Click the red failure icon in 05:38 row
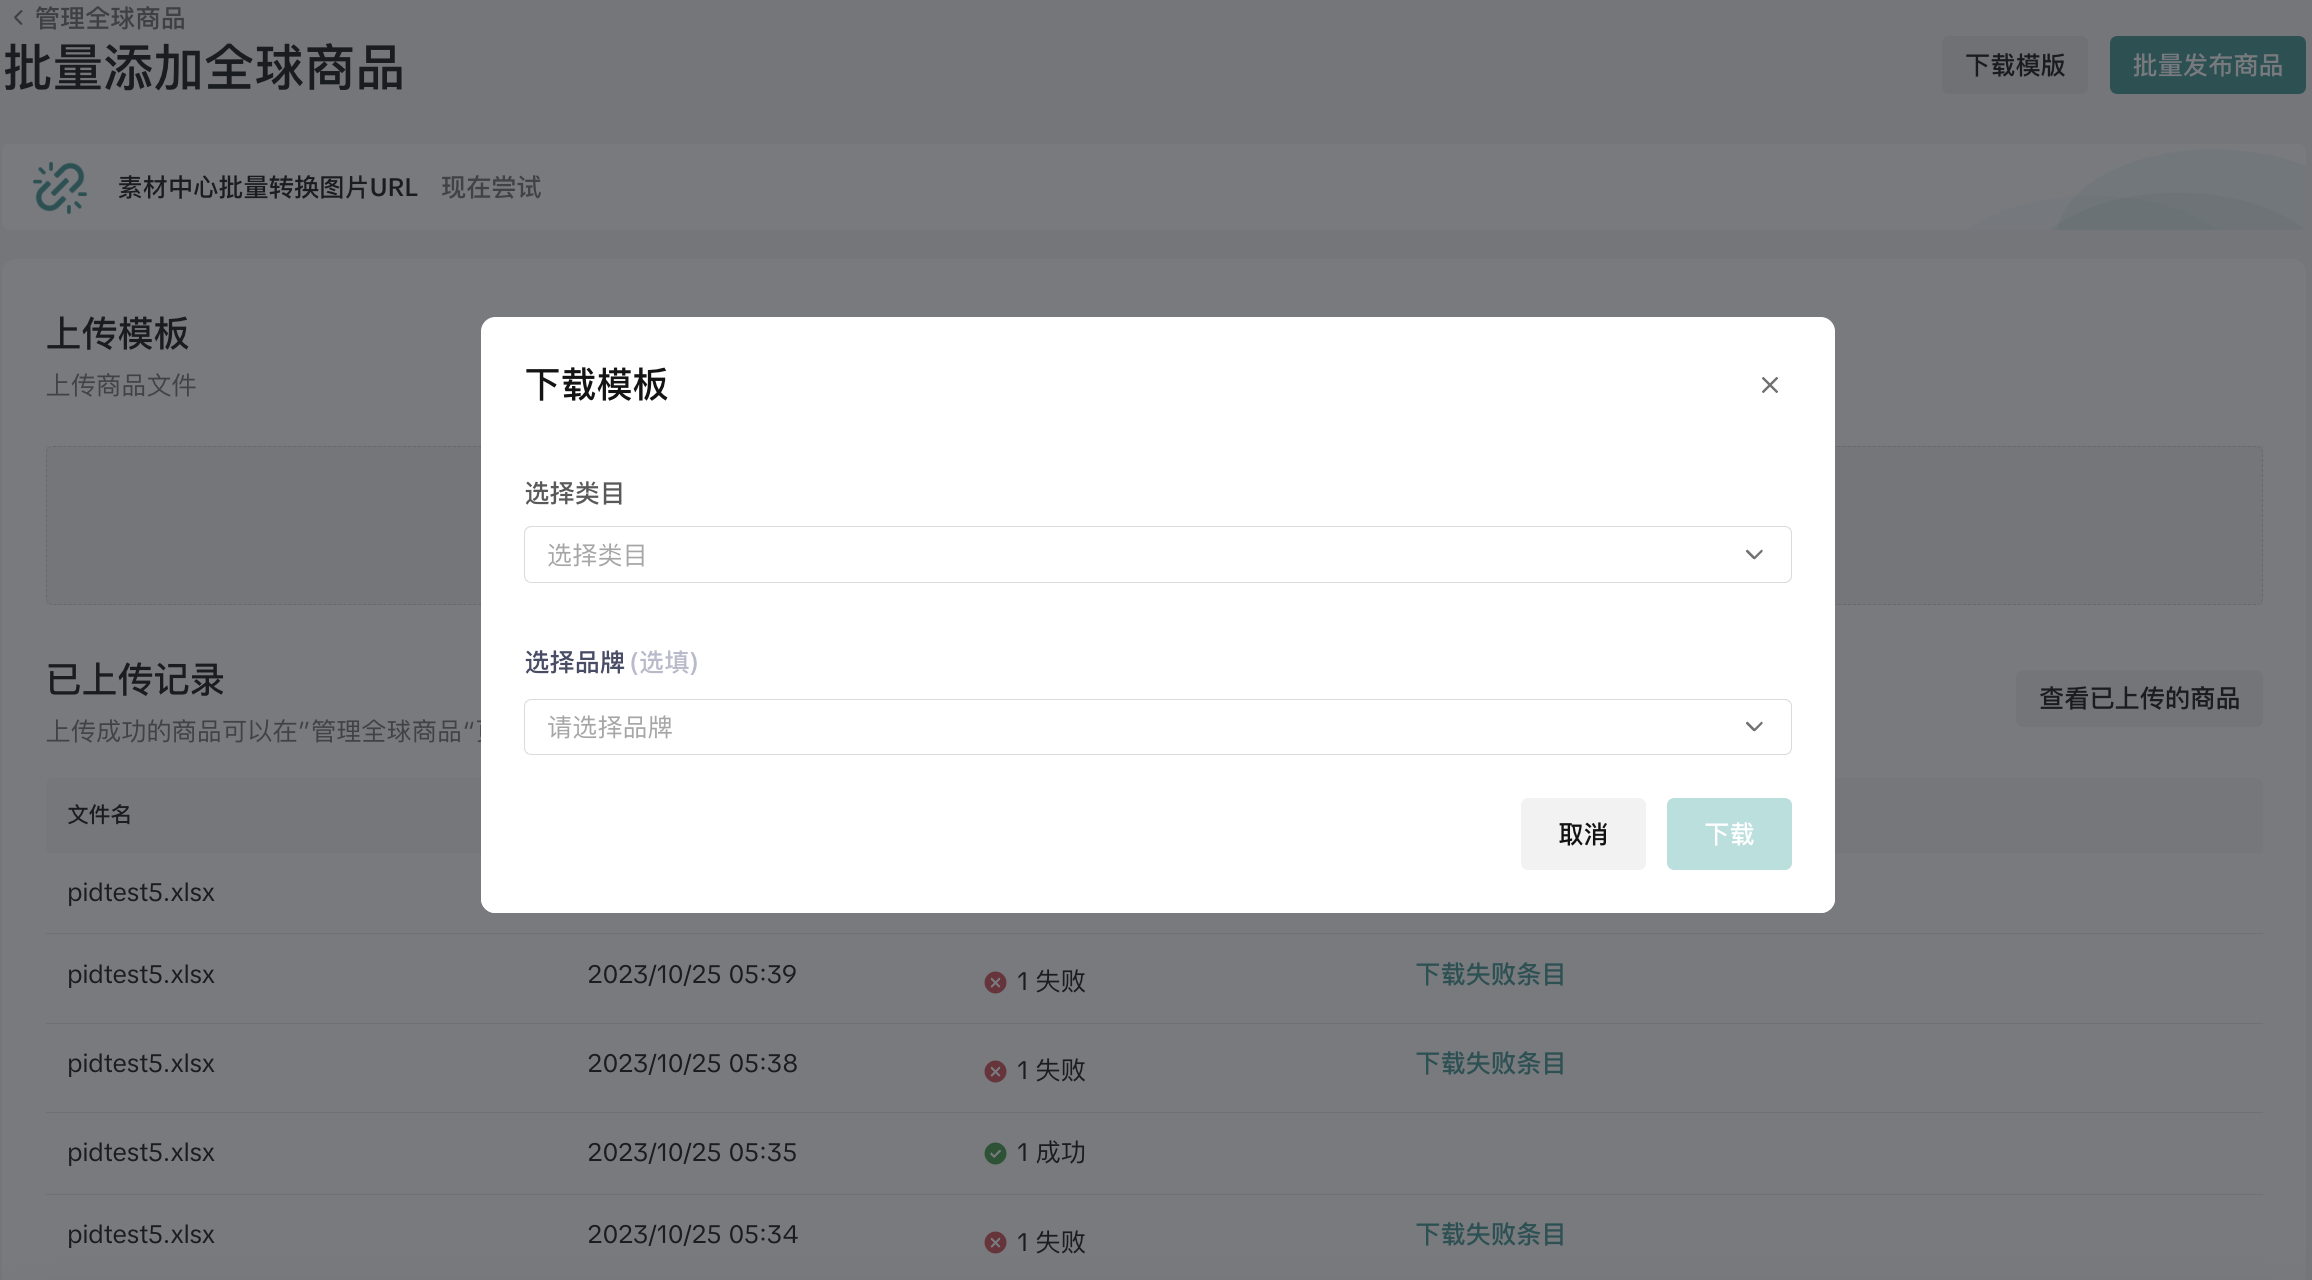Screen dimensions: 2312x1280 point(995,1071)
